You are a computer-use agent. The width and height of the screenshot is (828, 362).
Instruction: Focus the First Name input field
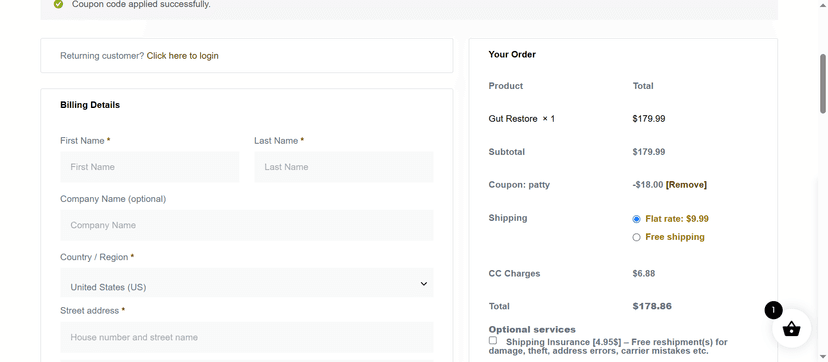(x=149, y=167)
